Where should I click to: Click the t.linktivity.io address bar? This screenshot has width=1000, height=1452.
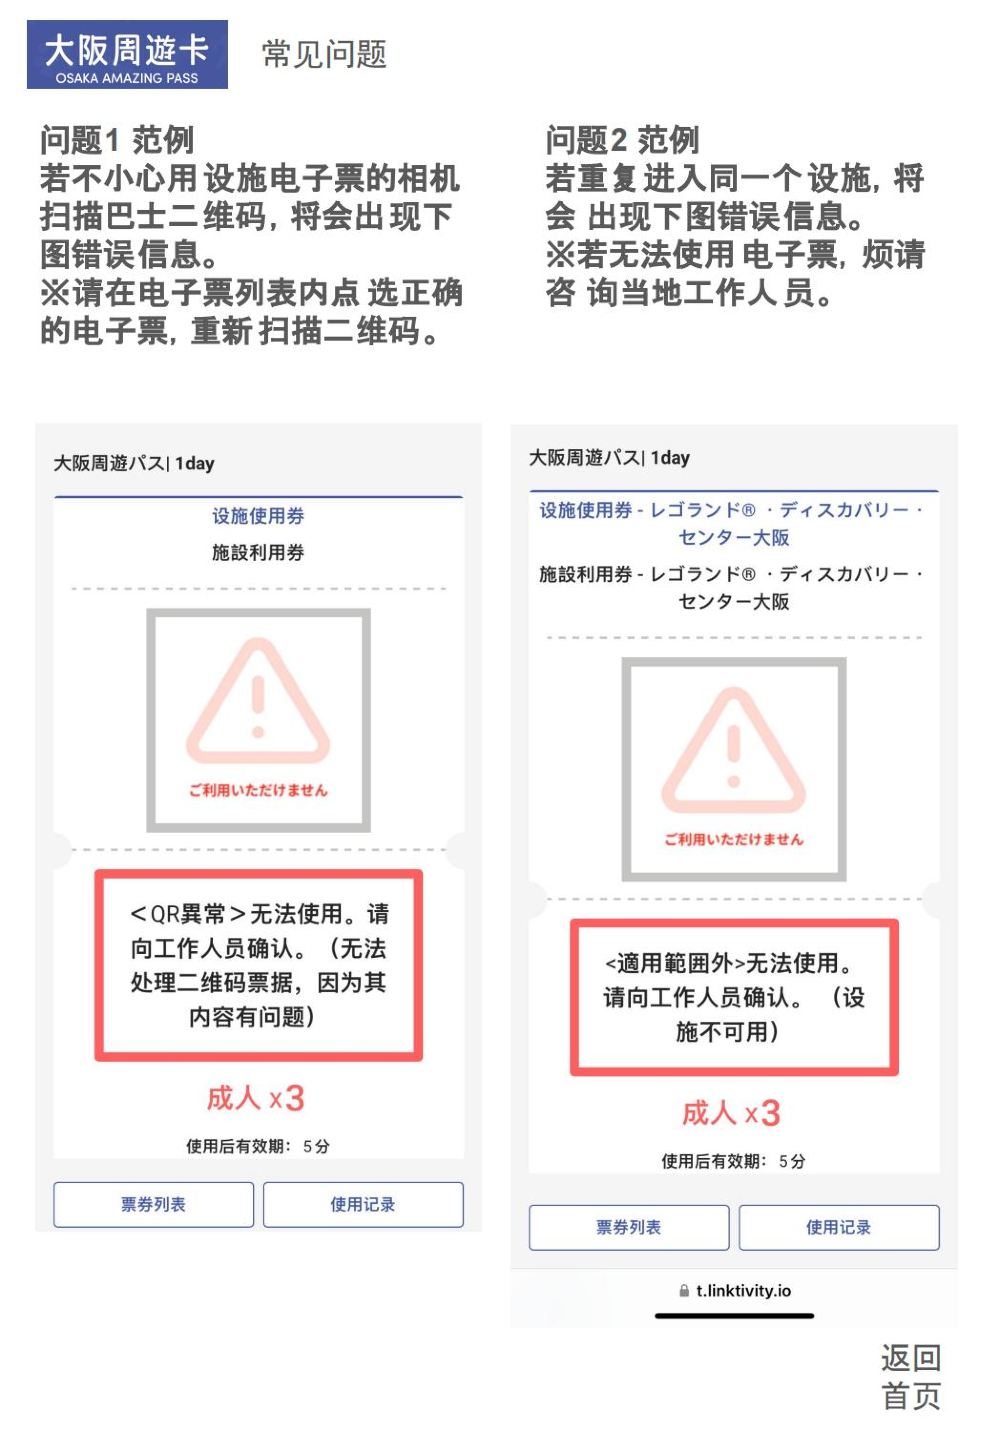[734, 1291]
